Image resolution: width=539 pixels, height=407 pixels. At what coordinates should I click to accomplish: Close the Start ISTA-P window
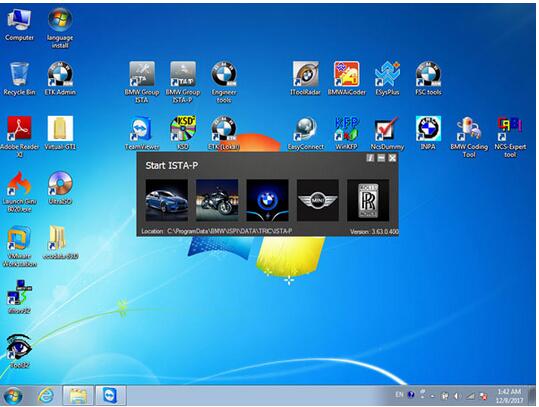click(392, 158)
